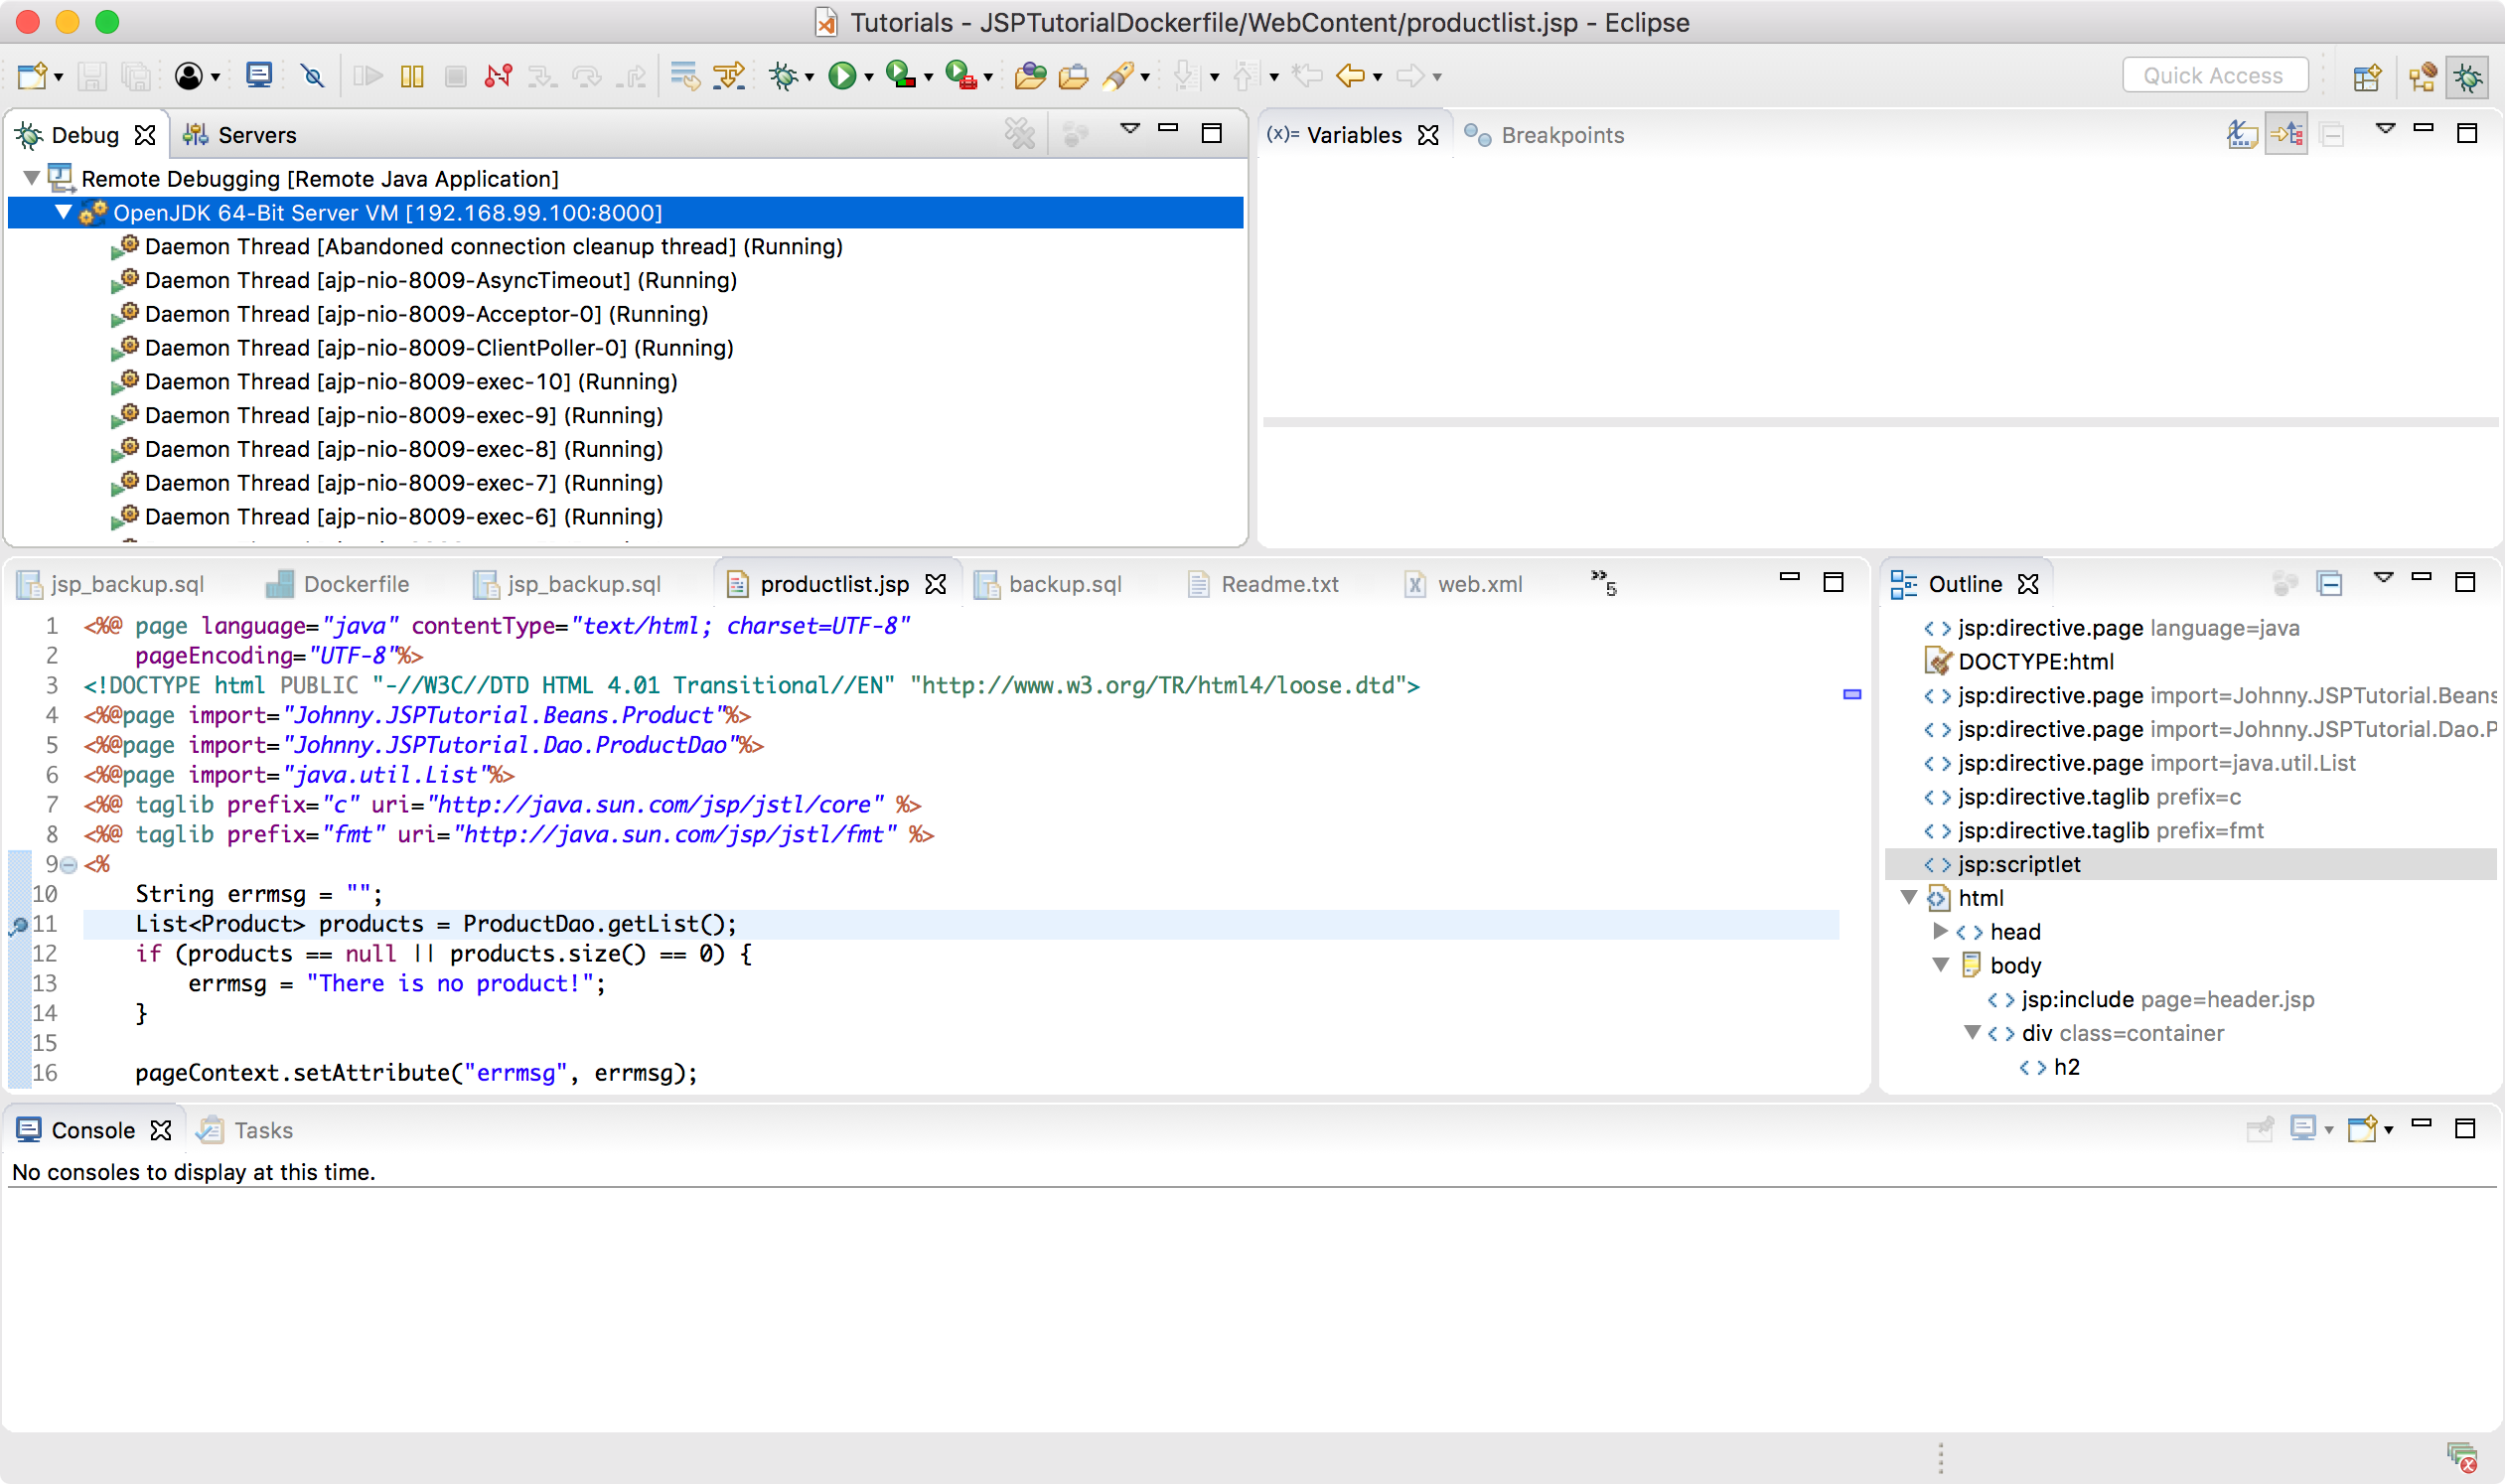This screenshot has height=1484, width=2505.
Task: Collapse the OpenJDK 64-Bit Server VM node
Action: click(x=63, y=212)
